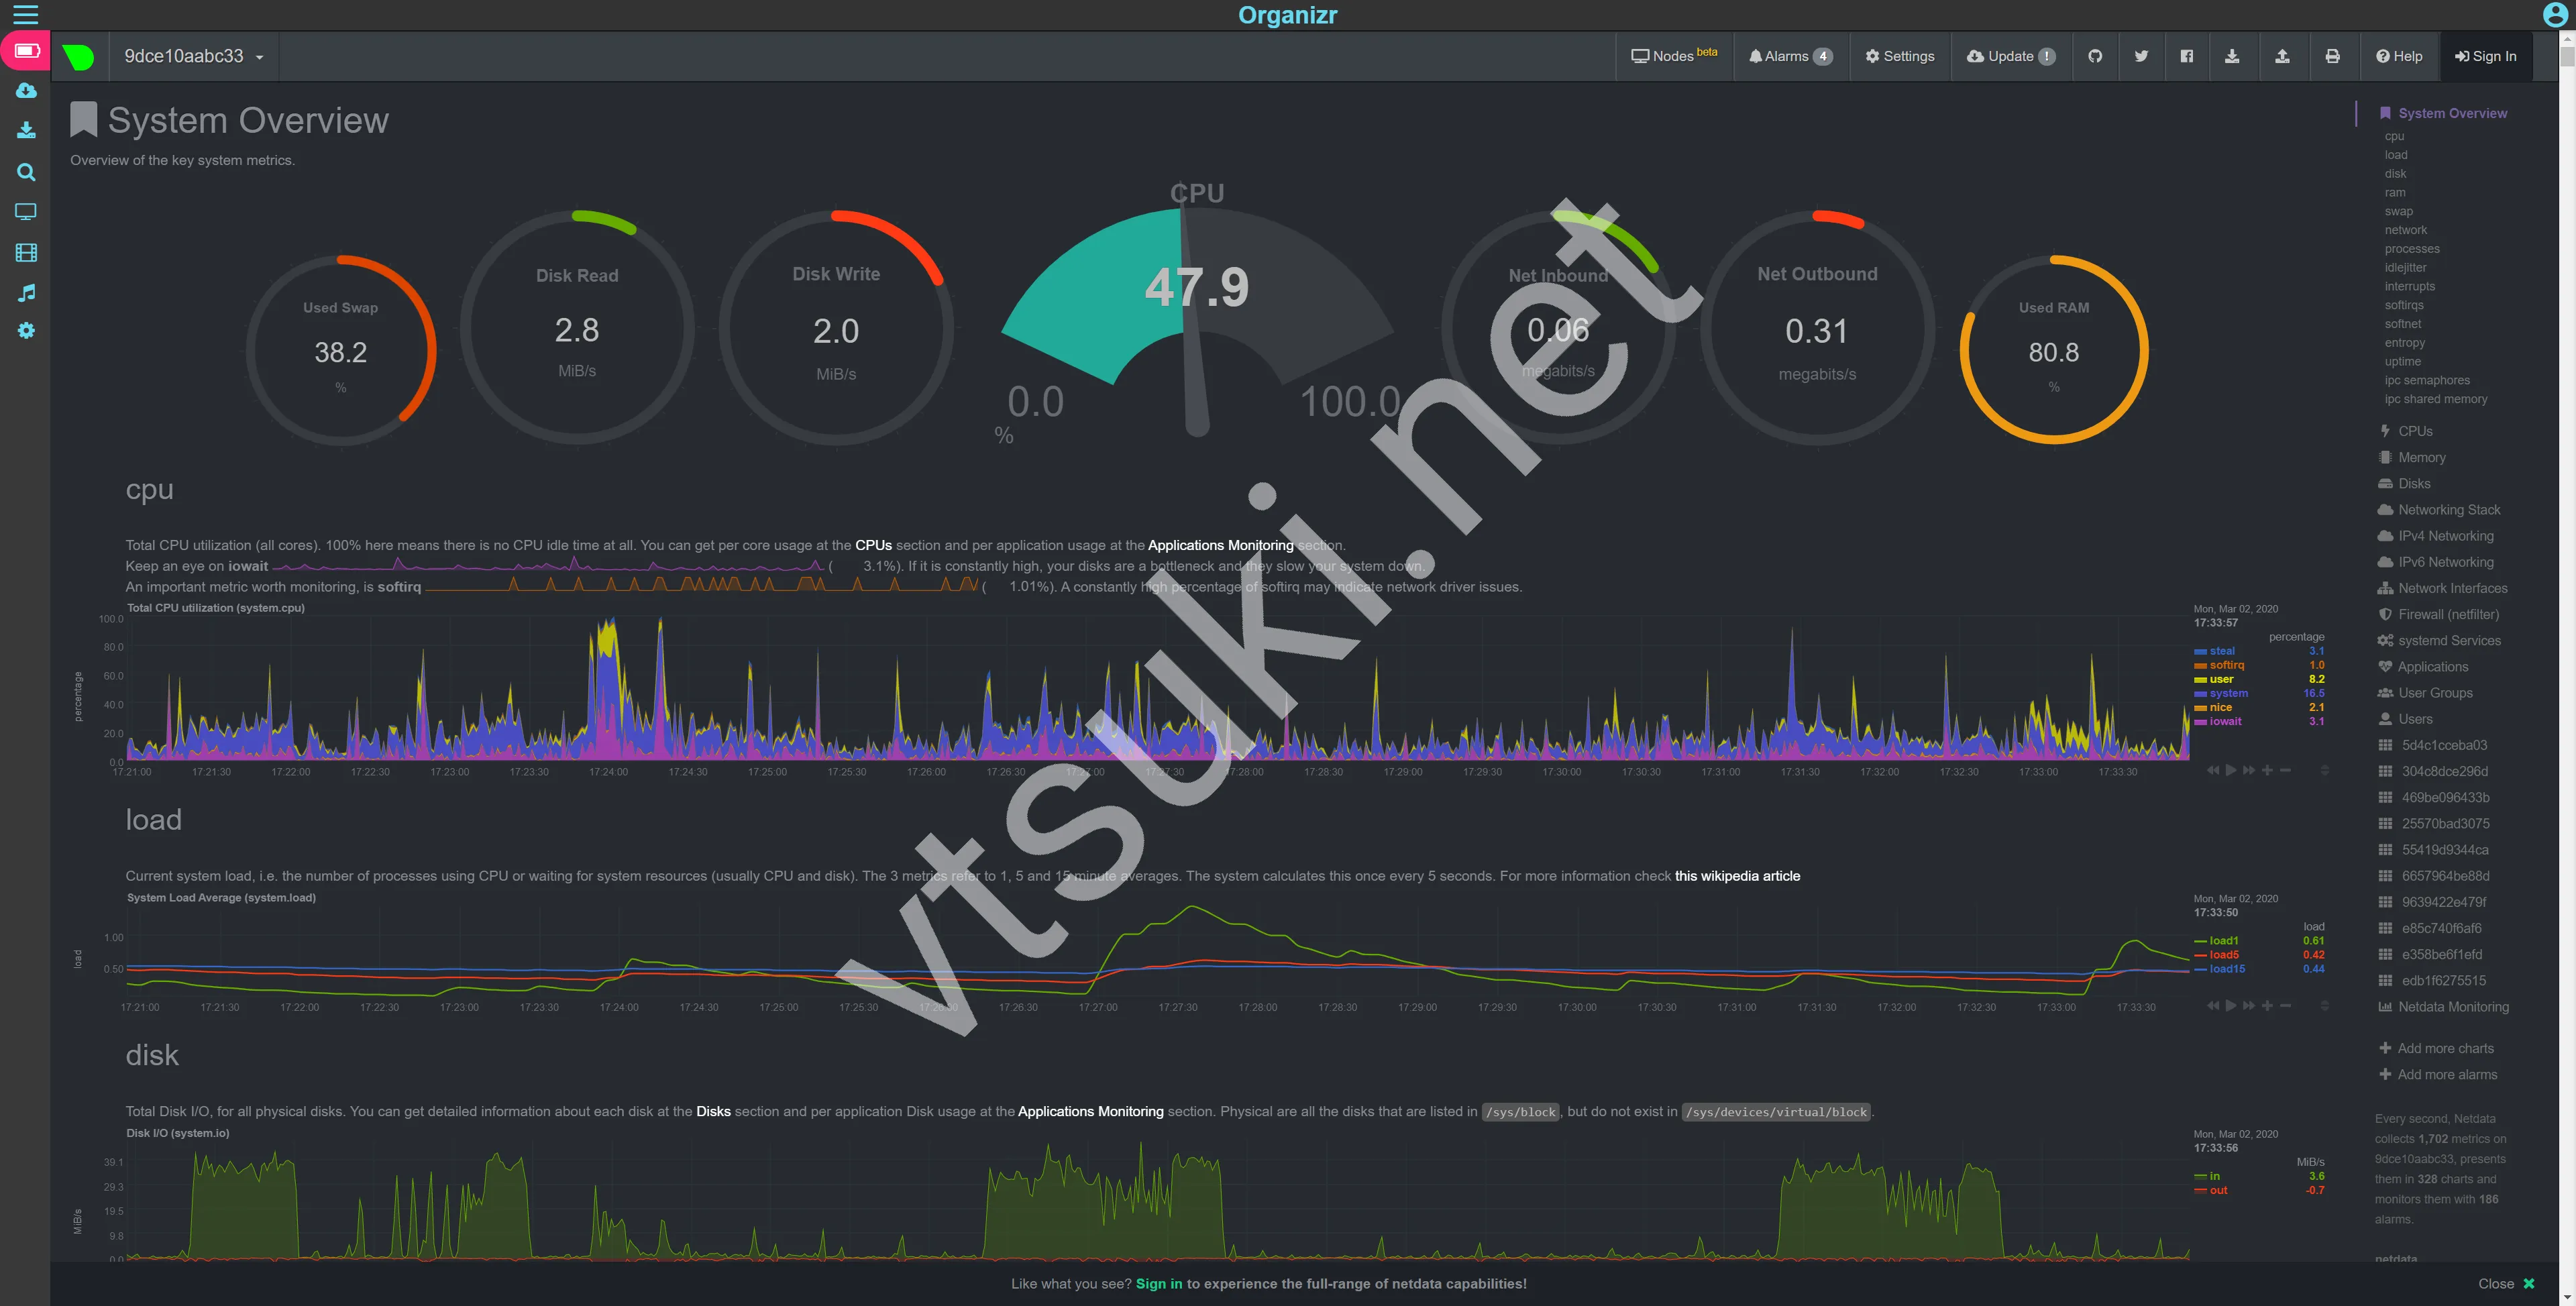Open the monitor tab in Organizr sidebar
This screenshot has height=1306, width=2576.
[x=26, y=212]
